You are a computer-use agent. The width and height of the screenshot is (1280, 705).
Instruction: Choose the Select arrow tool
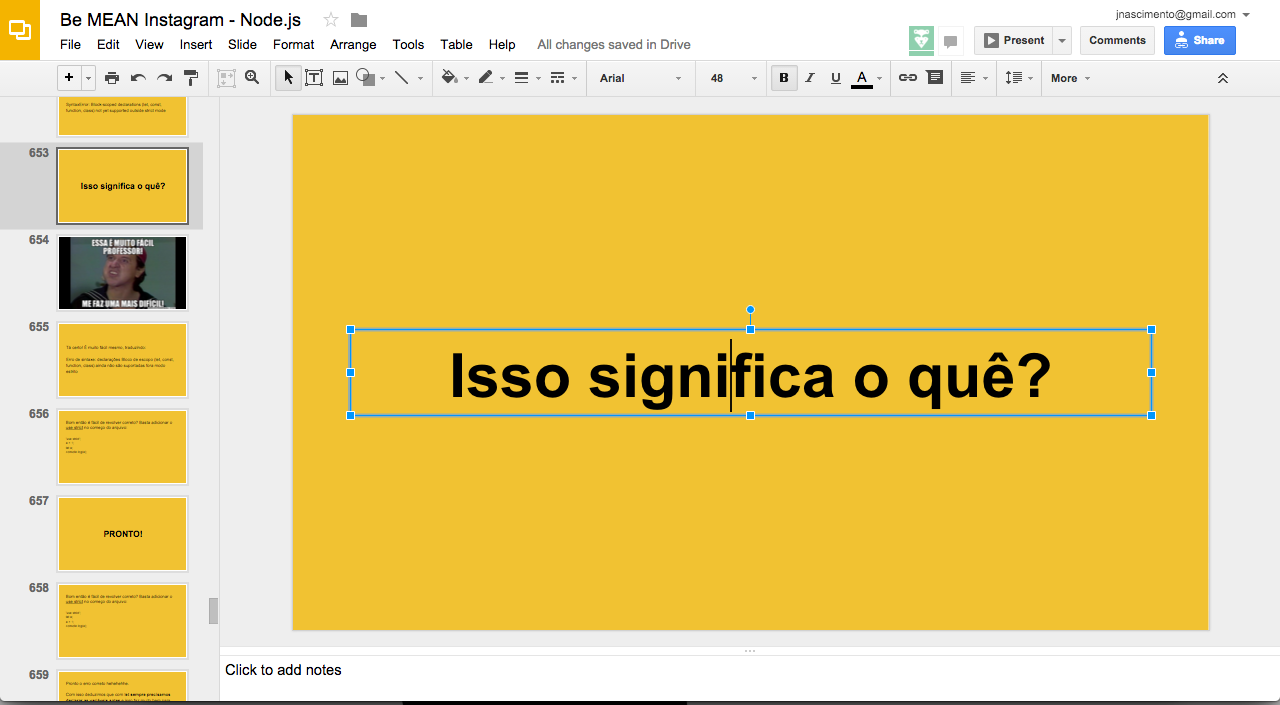point(288,78)
